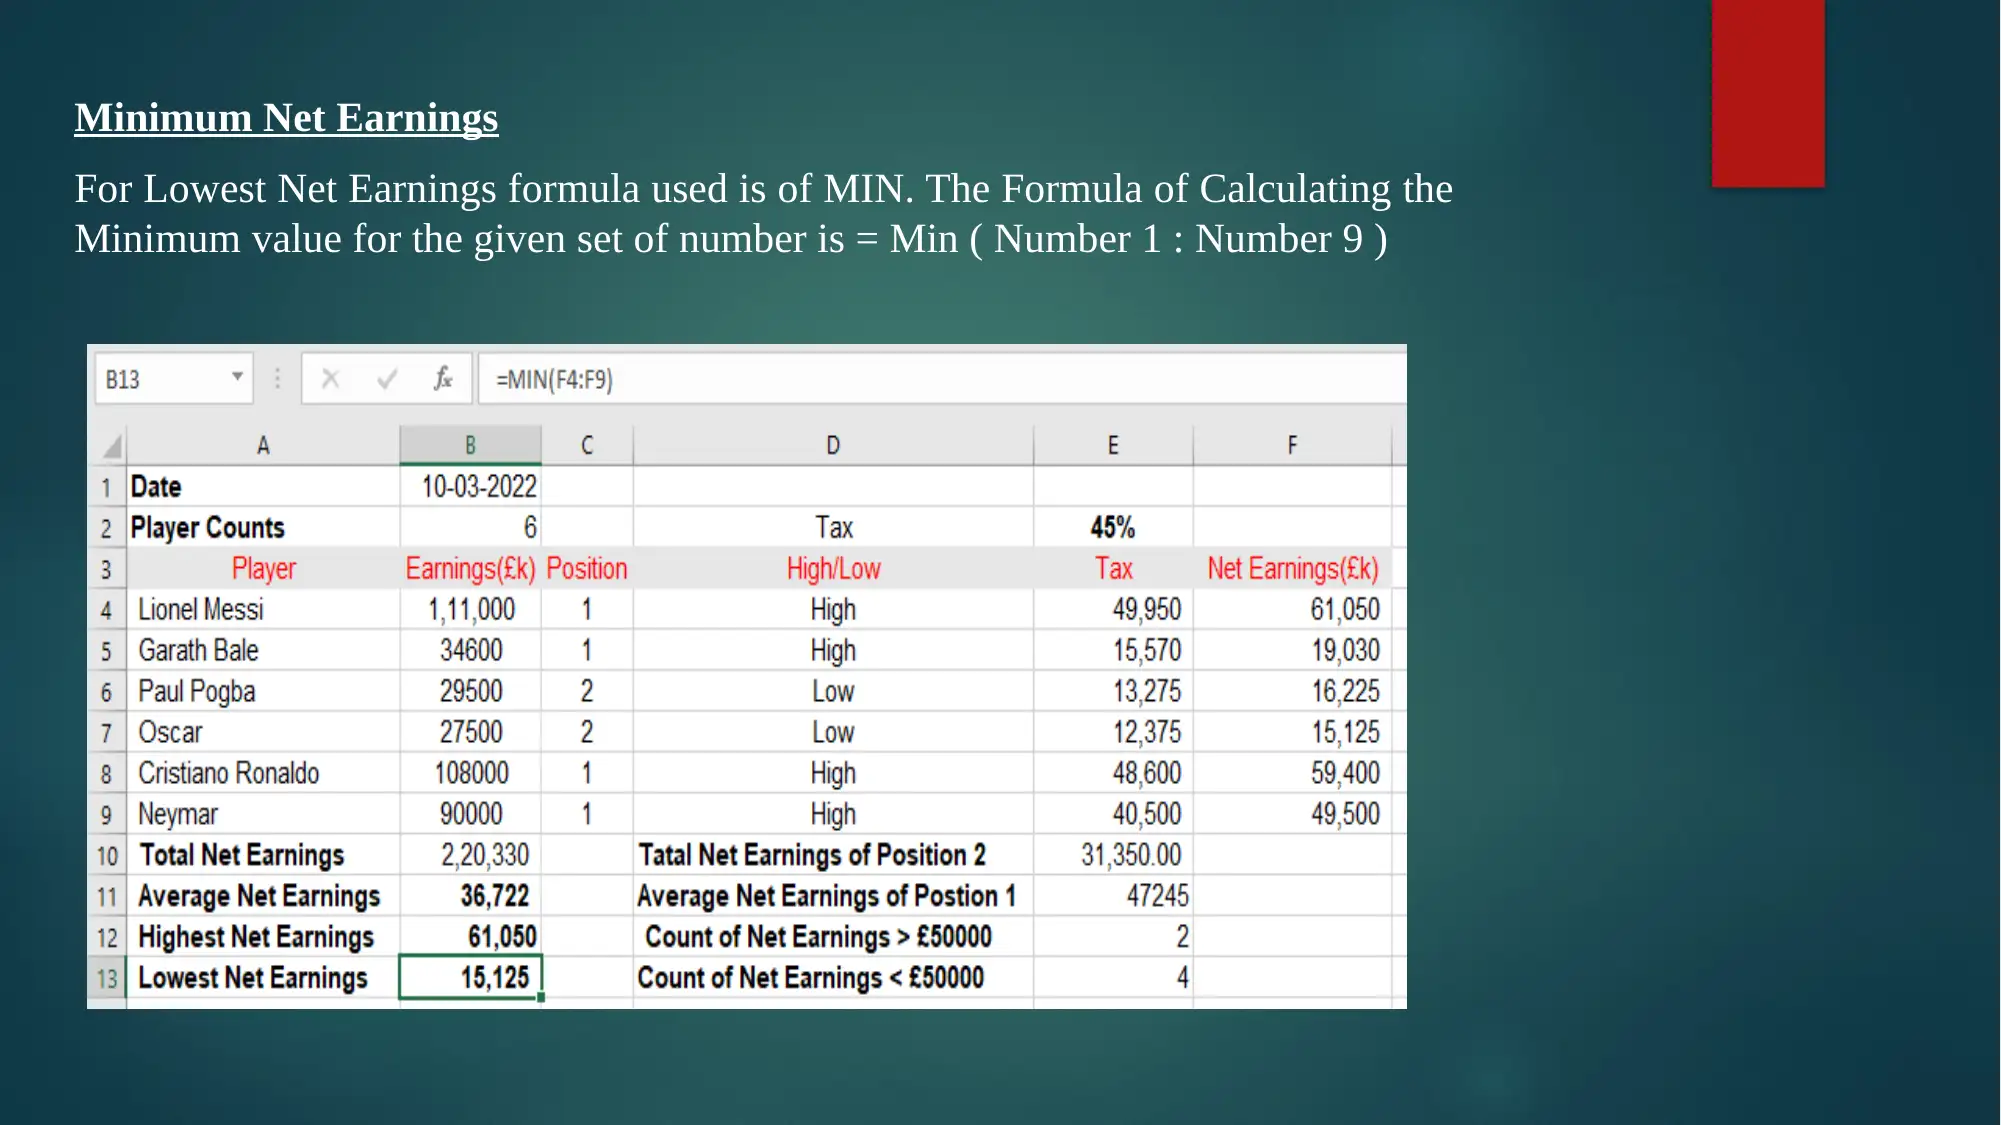Click net earnings cell 59,400
Viewport: 2001px width, 1125px height.
1292,774
